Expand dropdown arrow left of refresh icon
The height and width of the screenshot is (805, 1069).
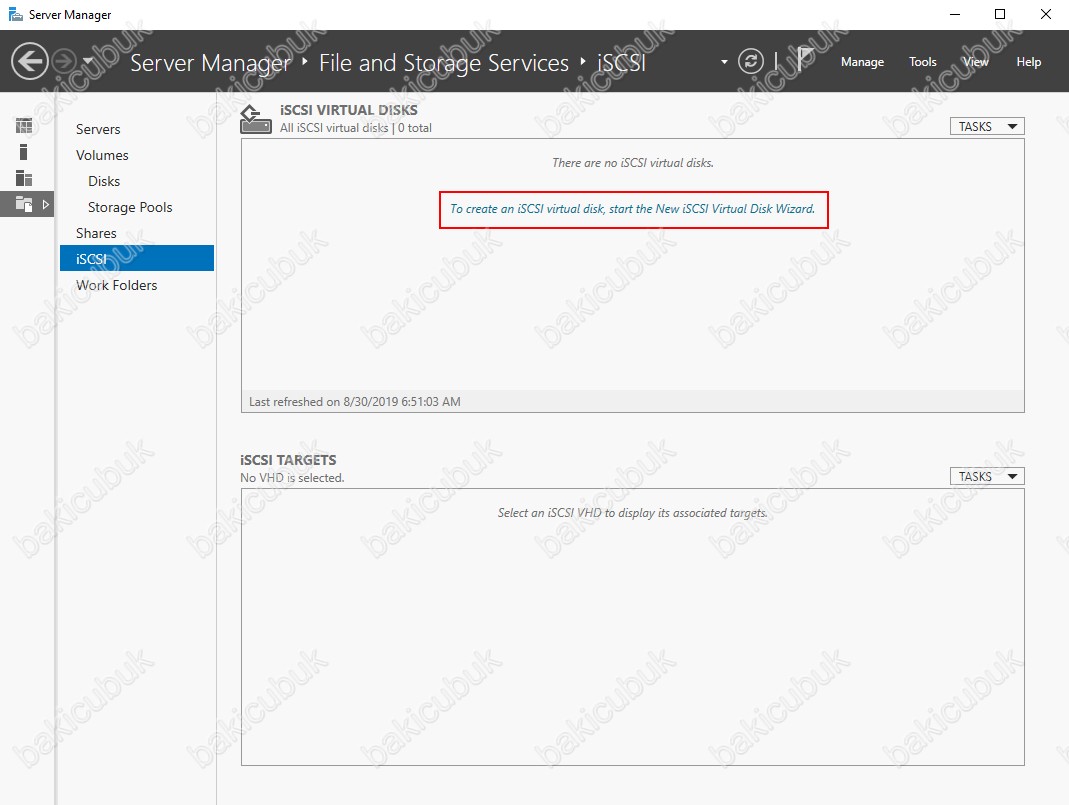[x=724, y=62]
